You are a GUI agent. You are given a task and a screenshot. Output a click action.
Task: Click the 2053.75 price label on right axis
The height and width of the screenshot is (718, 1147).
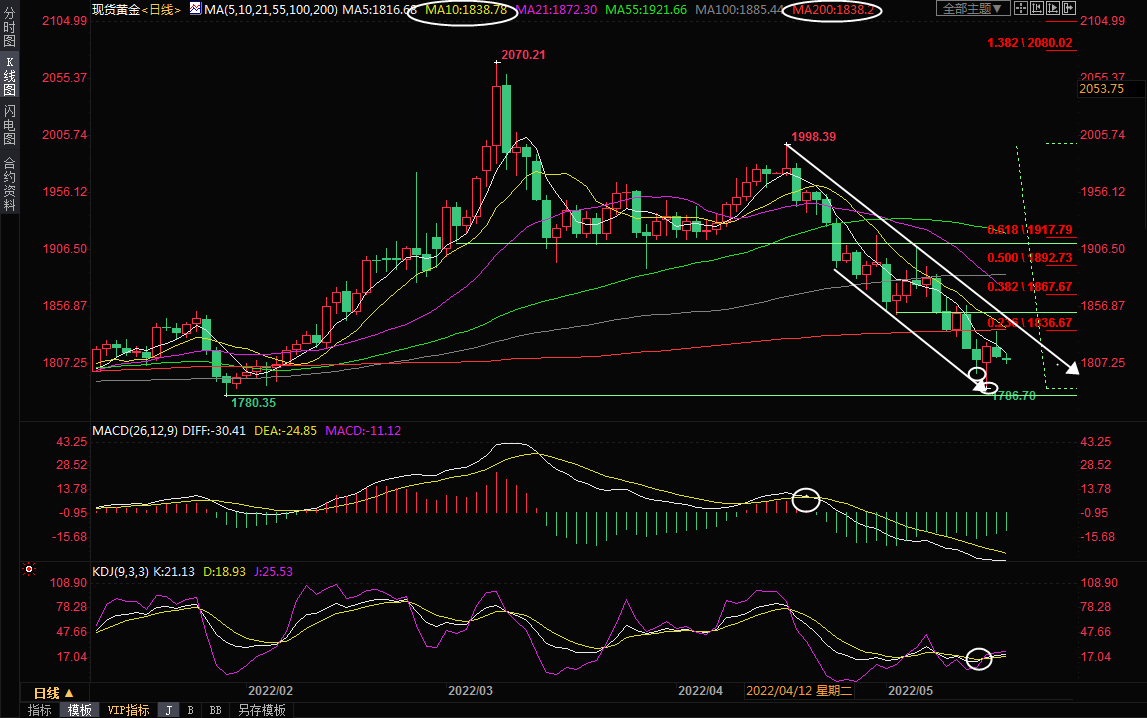[1101, 89]
